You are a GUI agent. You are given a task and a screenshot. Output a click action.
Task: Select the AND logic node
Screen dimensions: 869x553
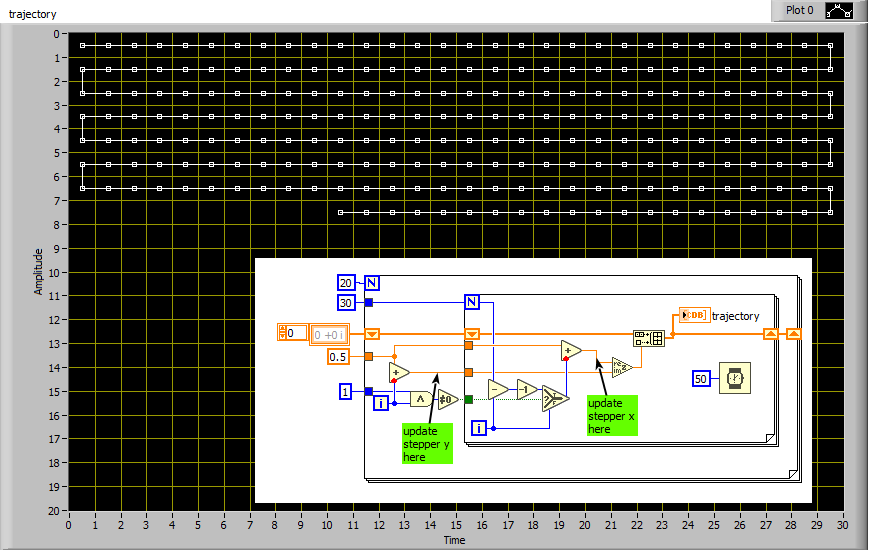(x=421, y=398)
